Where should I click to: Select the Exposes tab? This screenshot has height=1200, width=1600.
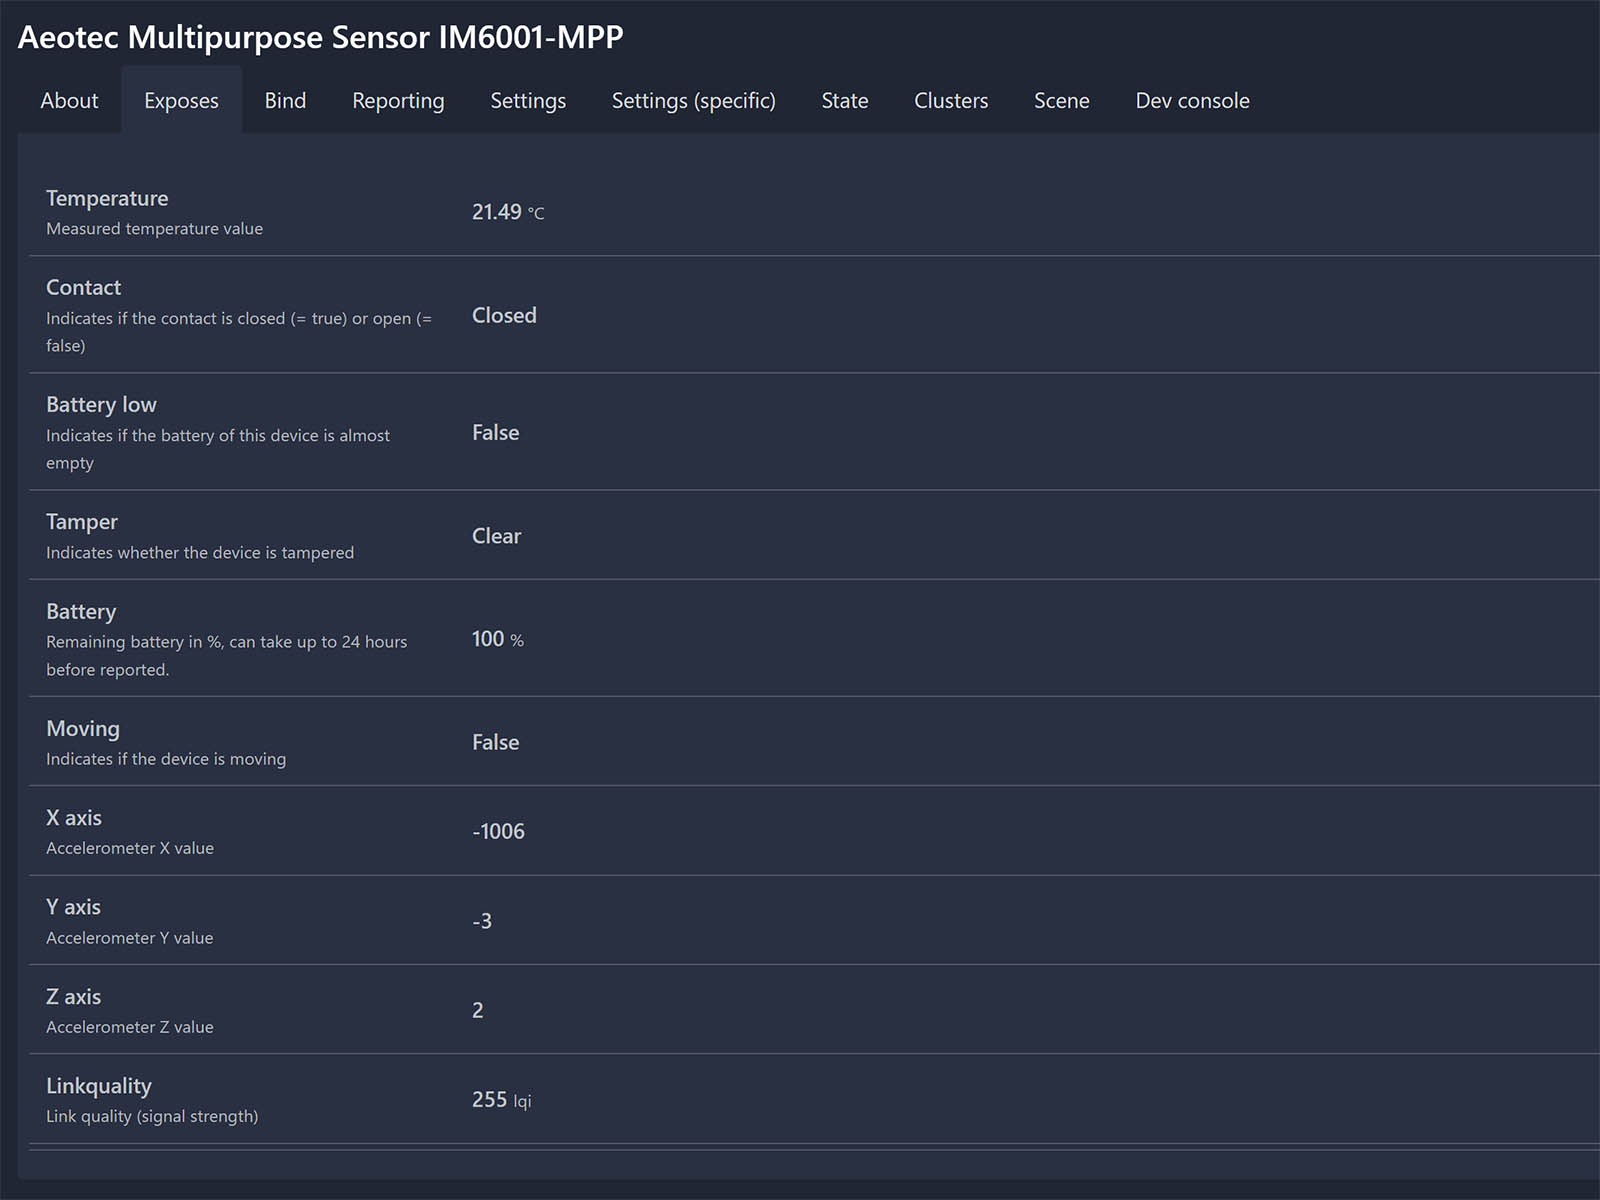[x=181, y=101]
